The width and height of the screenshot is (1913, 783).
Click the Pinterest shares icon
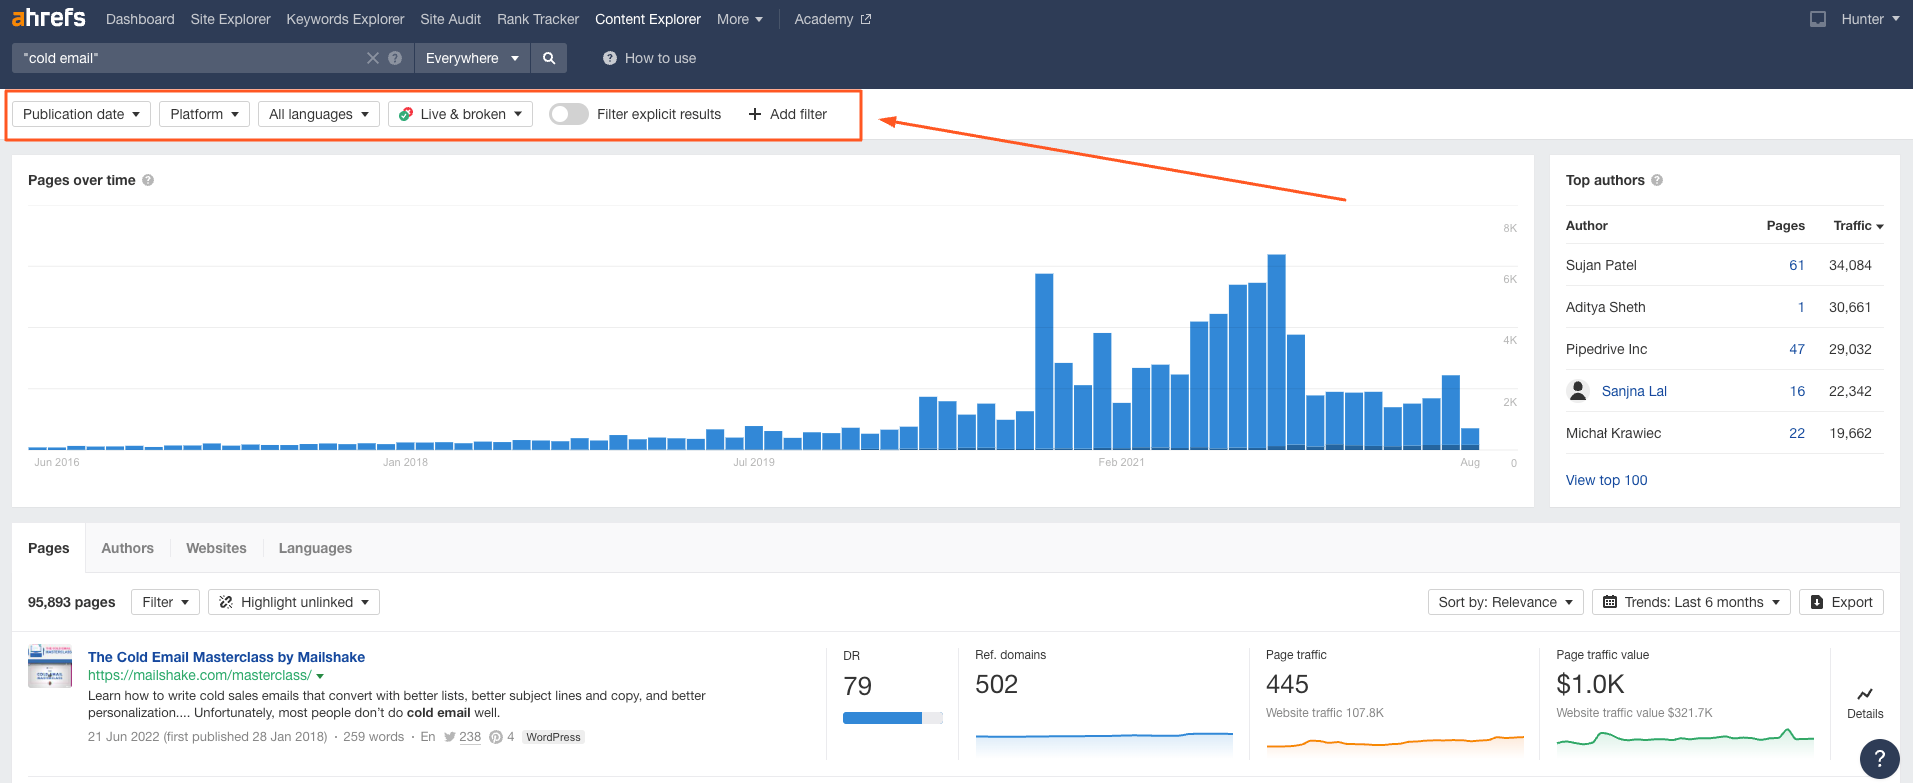495,737
